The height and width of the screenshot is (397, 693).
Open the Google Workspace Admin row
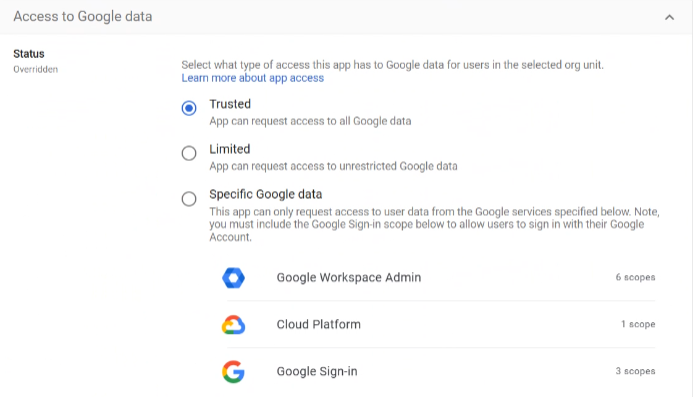[x=438, y=278]
